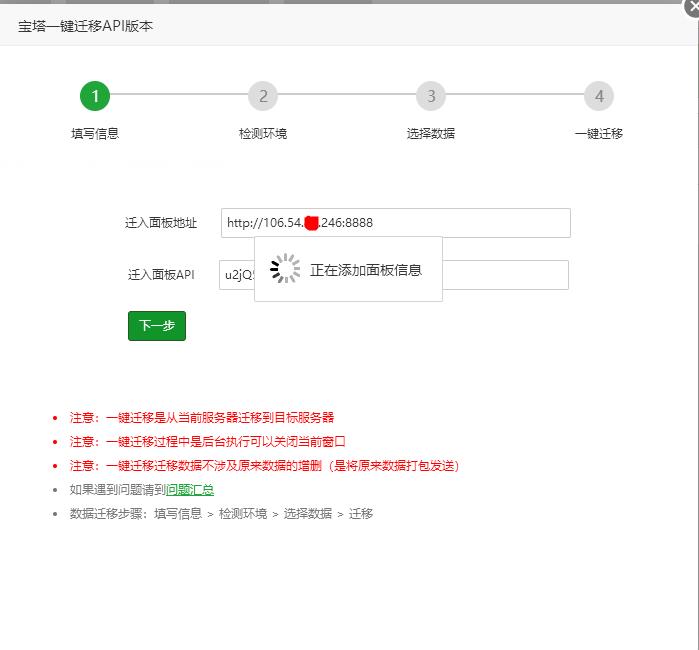The image size is (699, 650).
Task: Click step 1 green circle 填写信息
Action: pos(95,96)
